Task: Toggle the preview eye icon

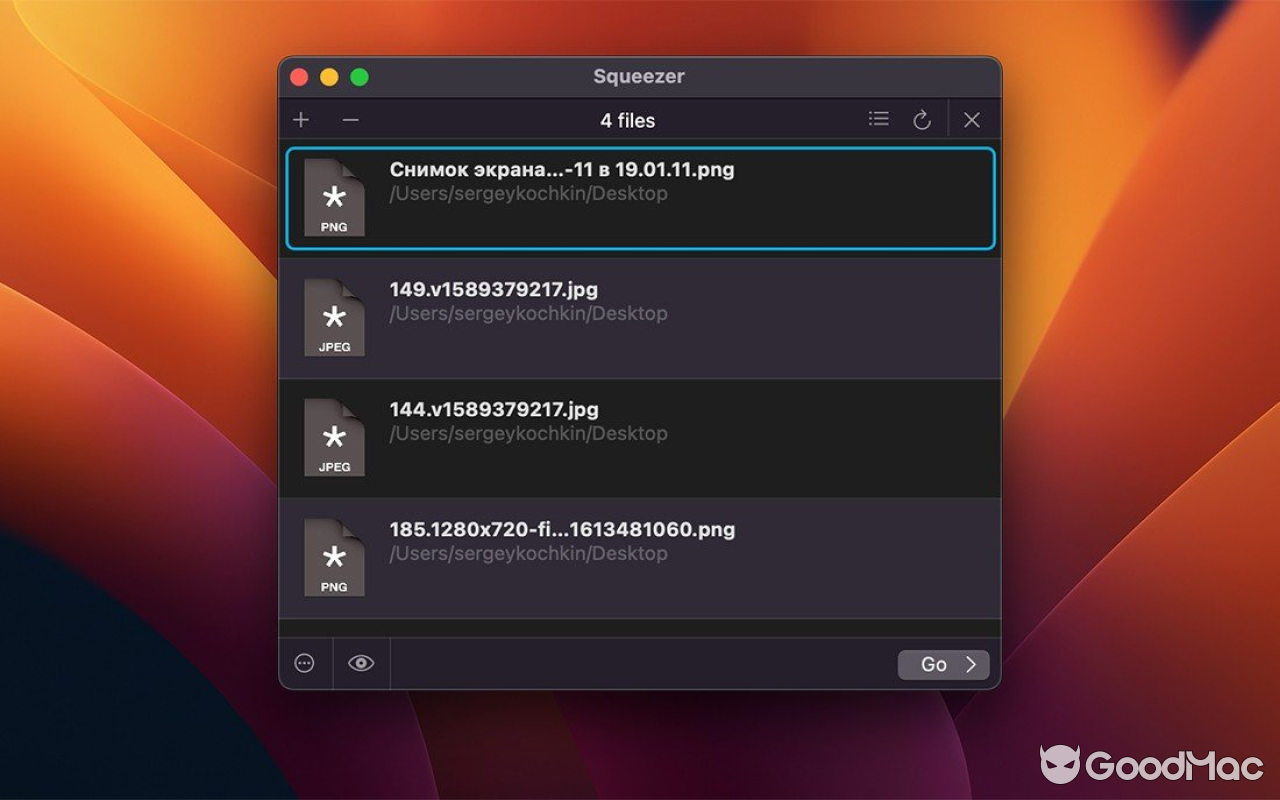Action: click(x=360, y=663)
